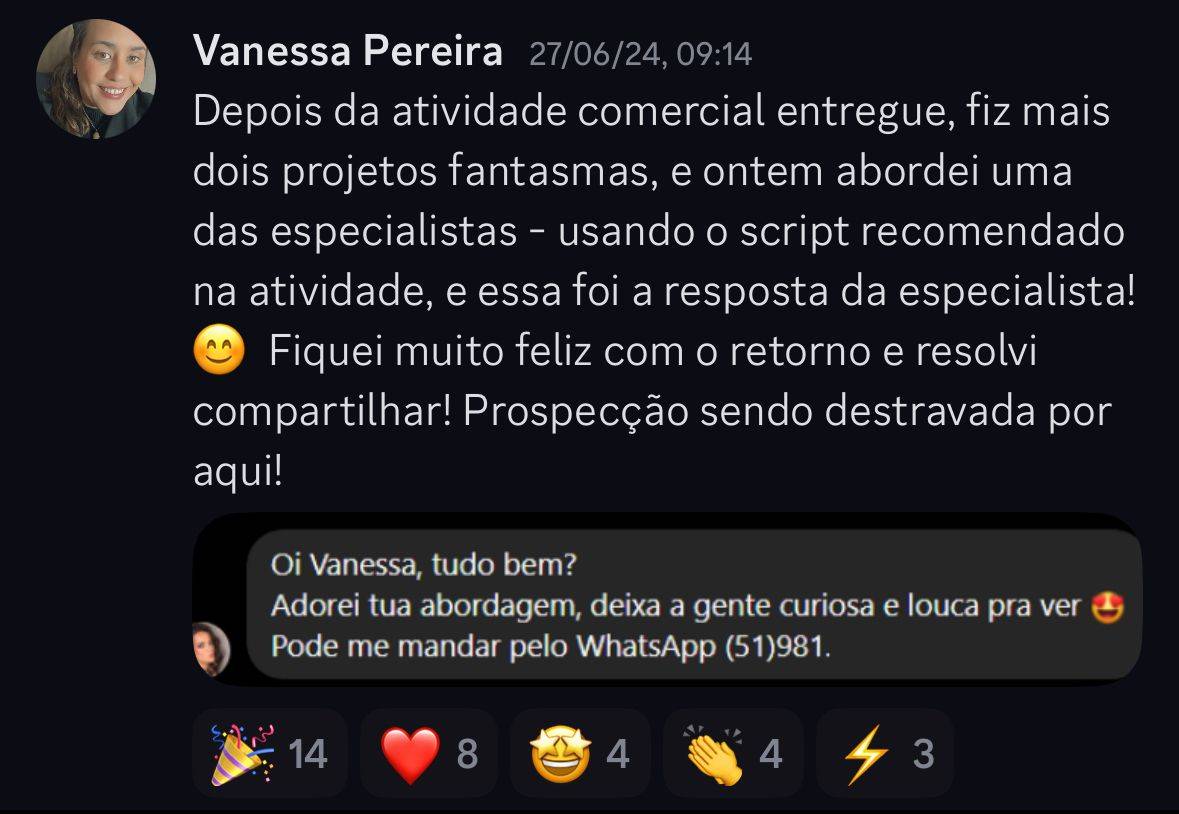Add your clapping hands reaction
The width and height of the screenshot is (1179, 814).
tap(733, 754)
